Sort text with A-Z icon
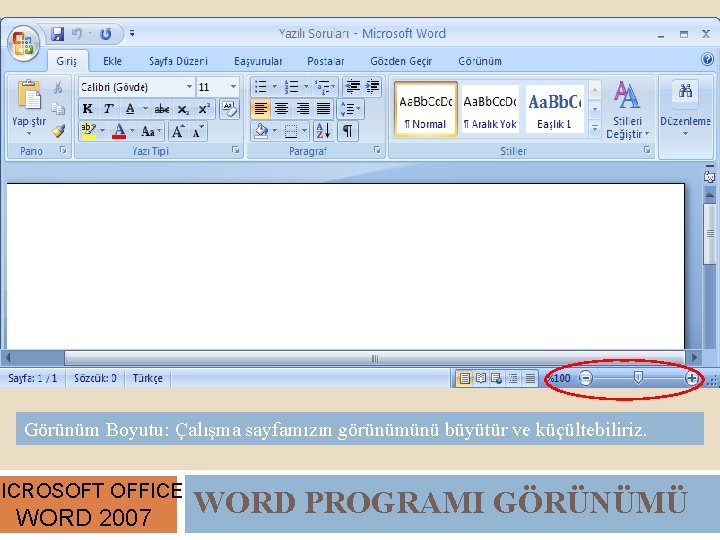The height and width of the screenshot is (540, 720). (x=323, y=131)
